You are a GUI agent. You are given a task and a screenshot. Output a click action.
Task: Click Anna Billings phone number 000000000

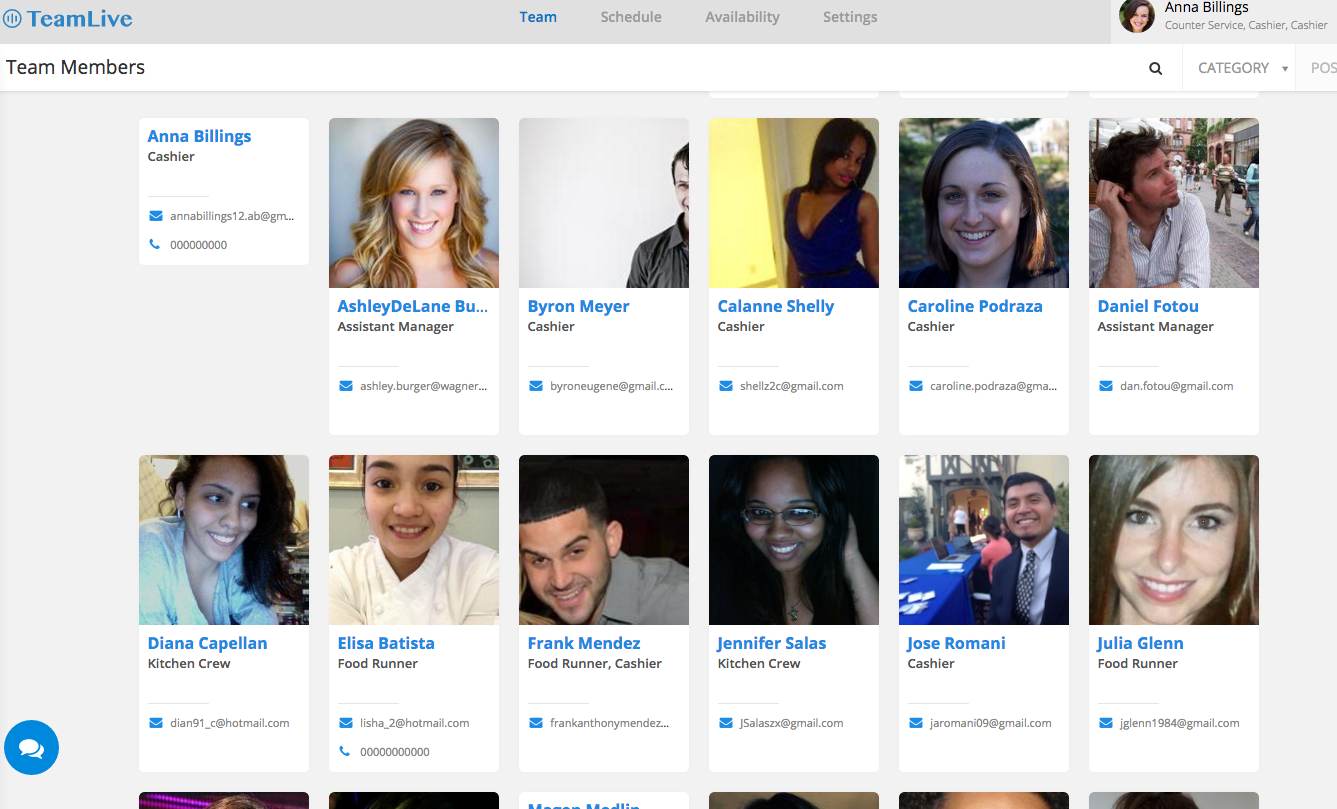click(199, 245)
